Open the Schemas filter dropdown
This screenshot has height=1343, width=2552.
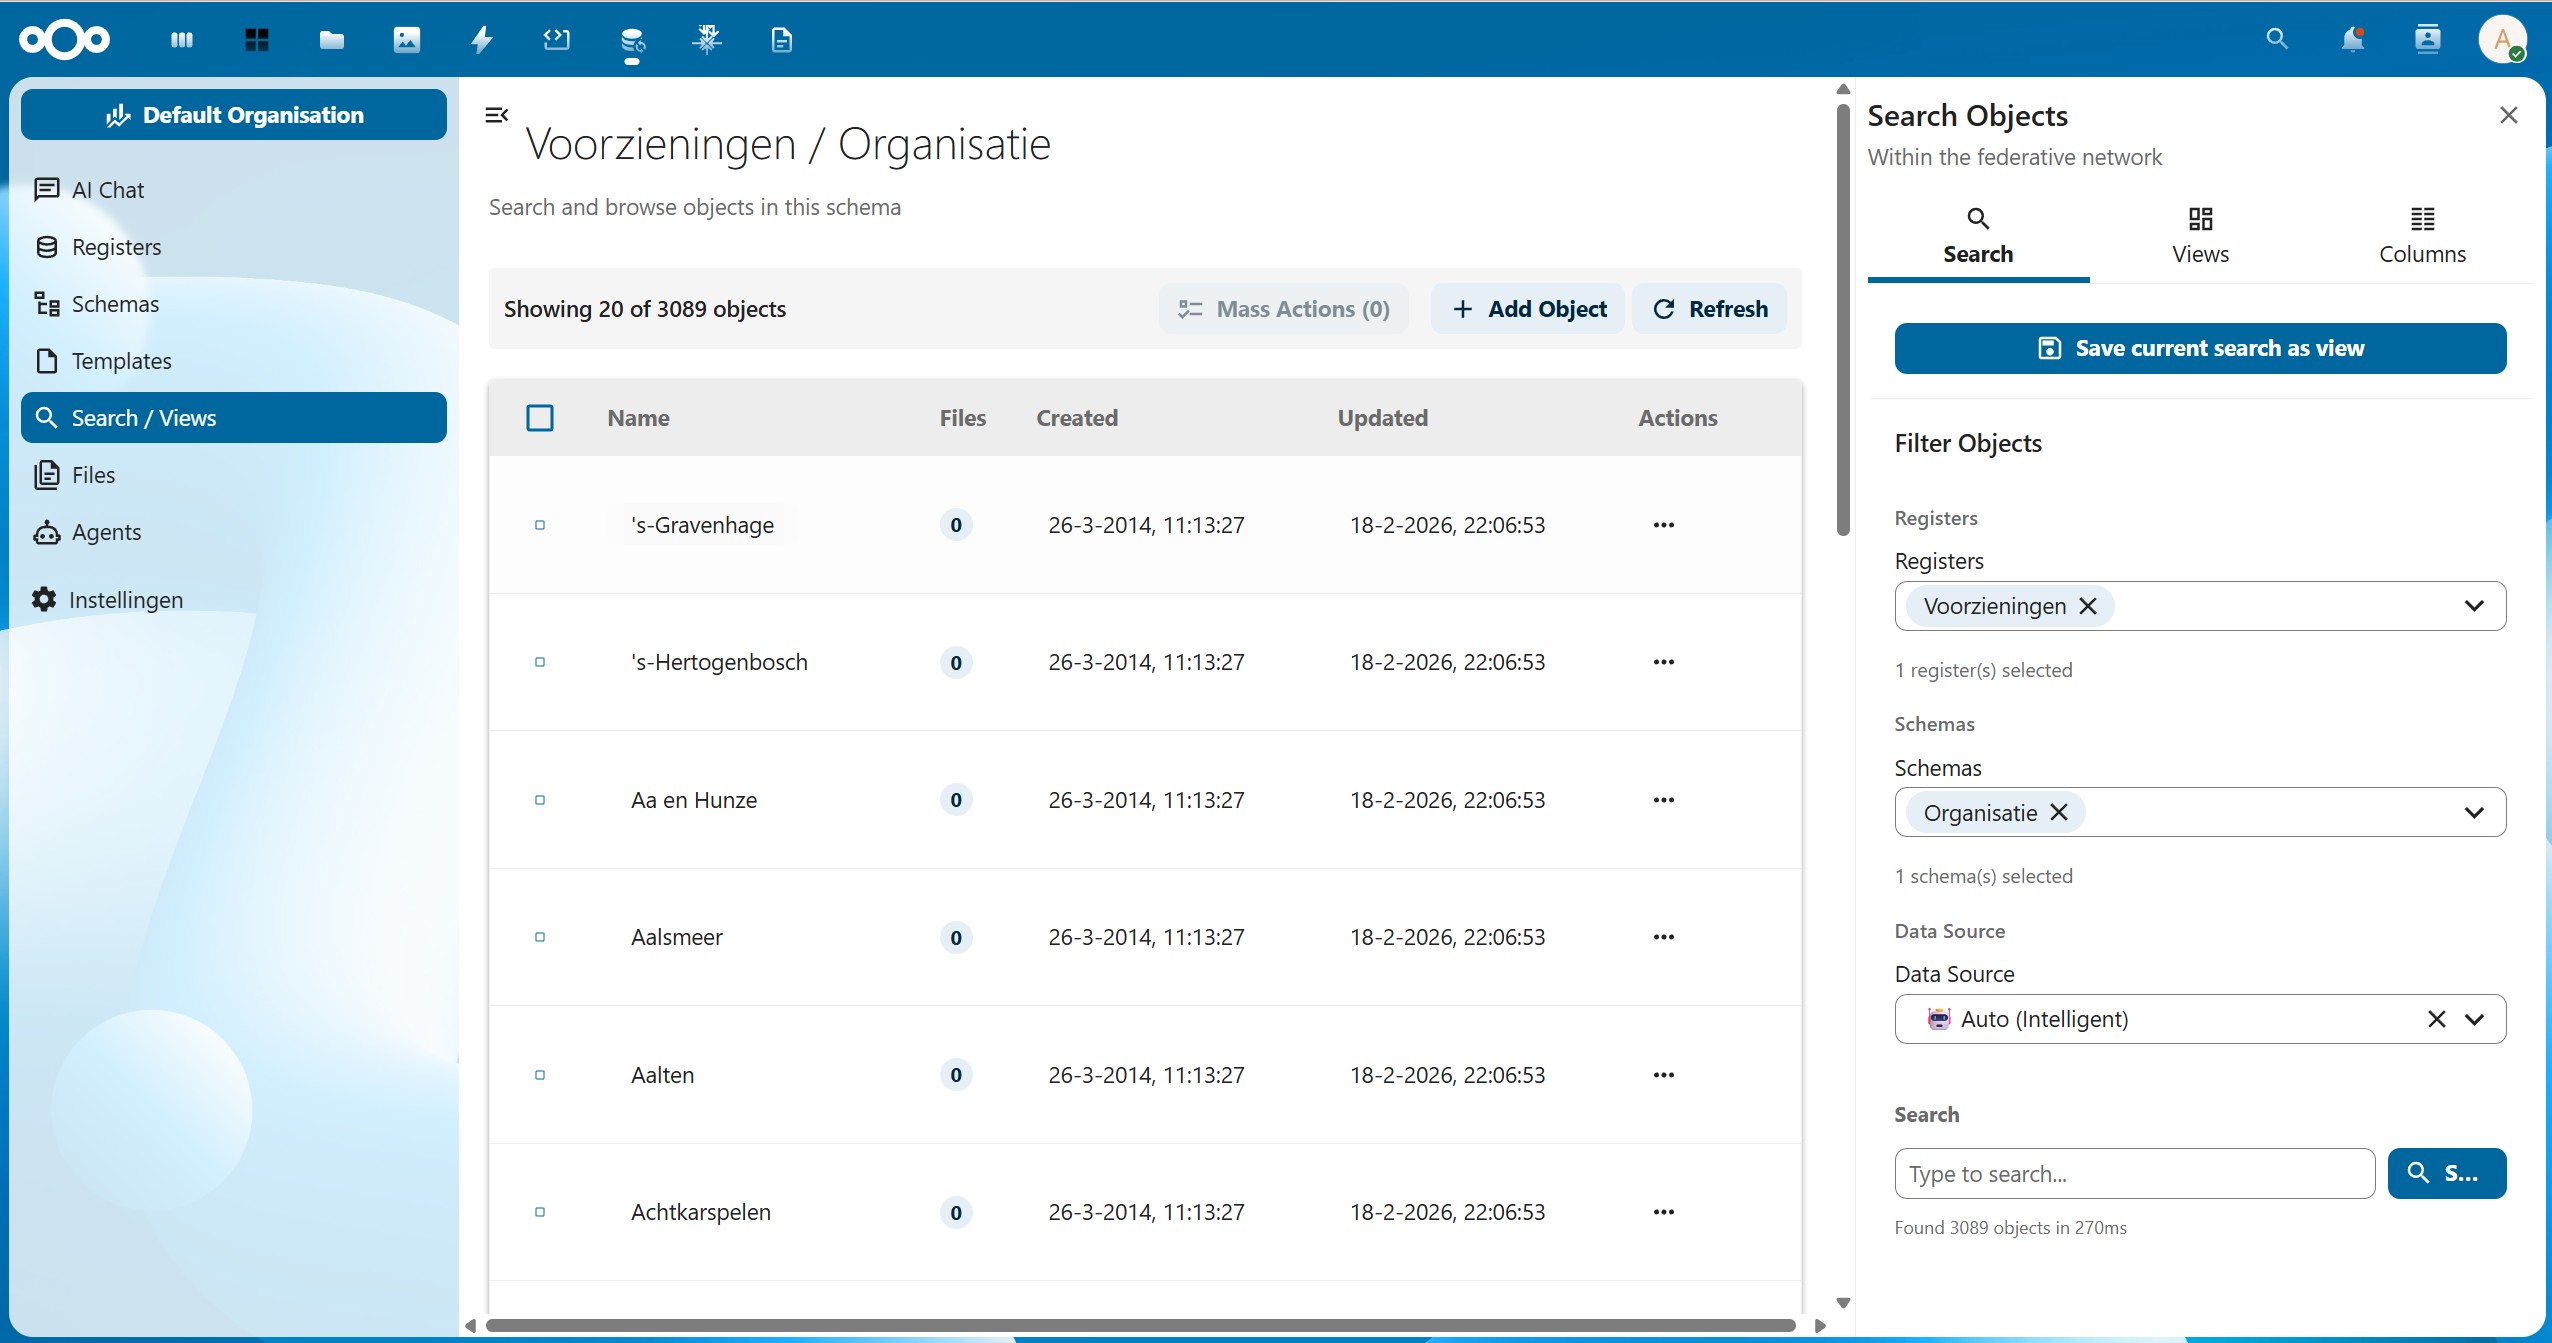(x=2477, y=811)
